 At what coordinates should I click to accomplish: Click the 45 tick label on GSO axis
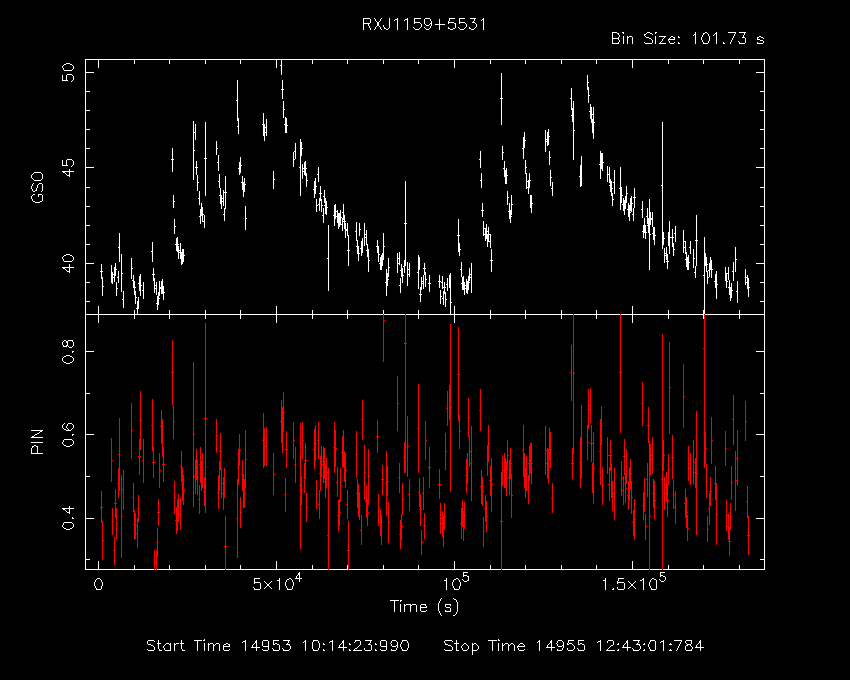pyautogui.click(x=68, y=168)
